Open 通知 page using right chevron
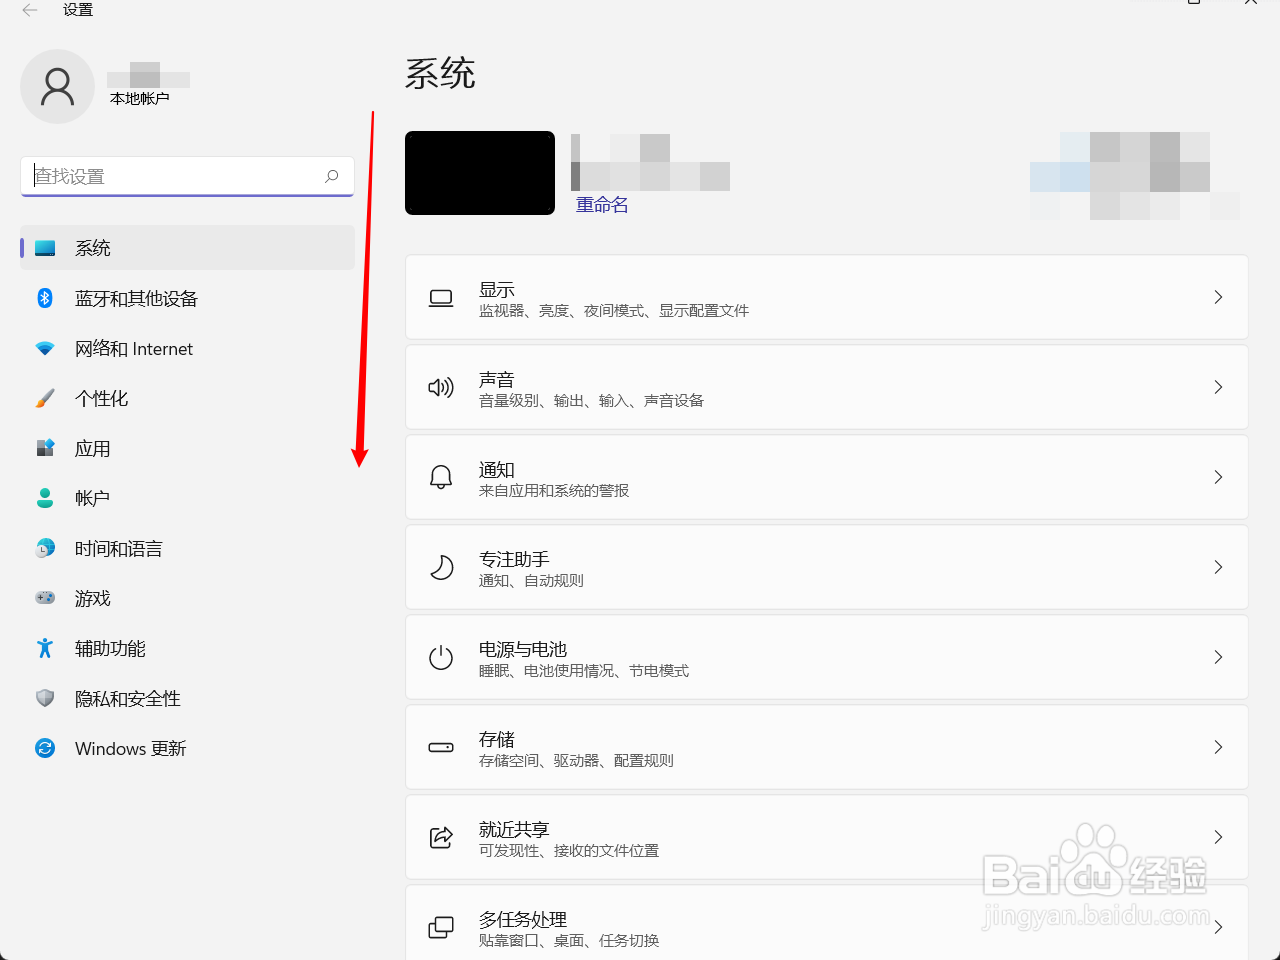This screenshot has width=1280, height=960. pos(1218,477)
